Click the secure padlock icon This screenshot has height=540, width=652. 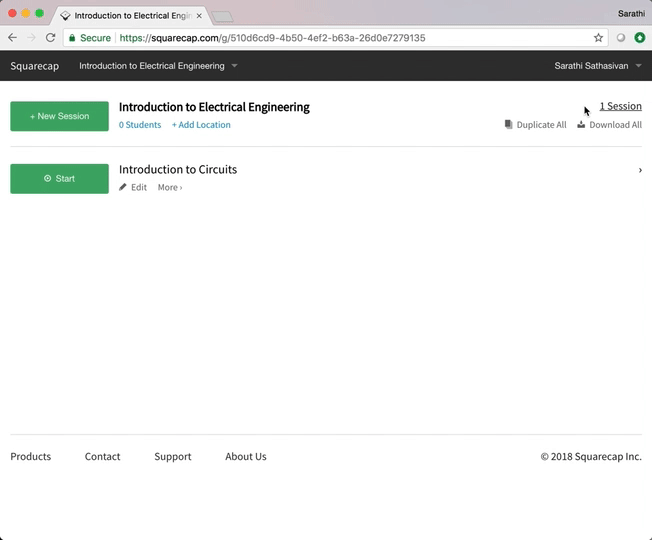74,38
